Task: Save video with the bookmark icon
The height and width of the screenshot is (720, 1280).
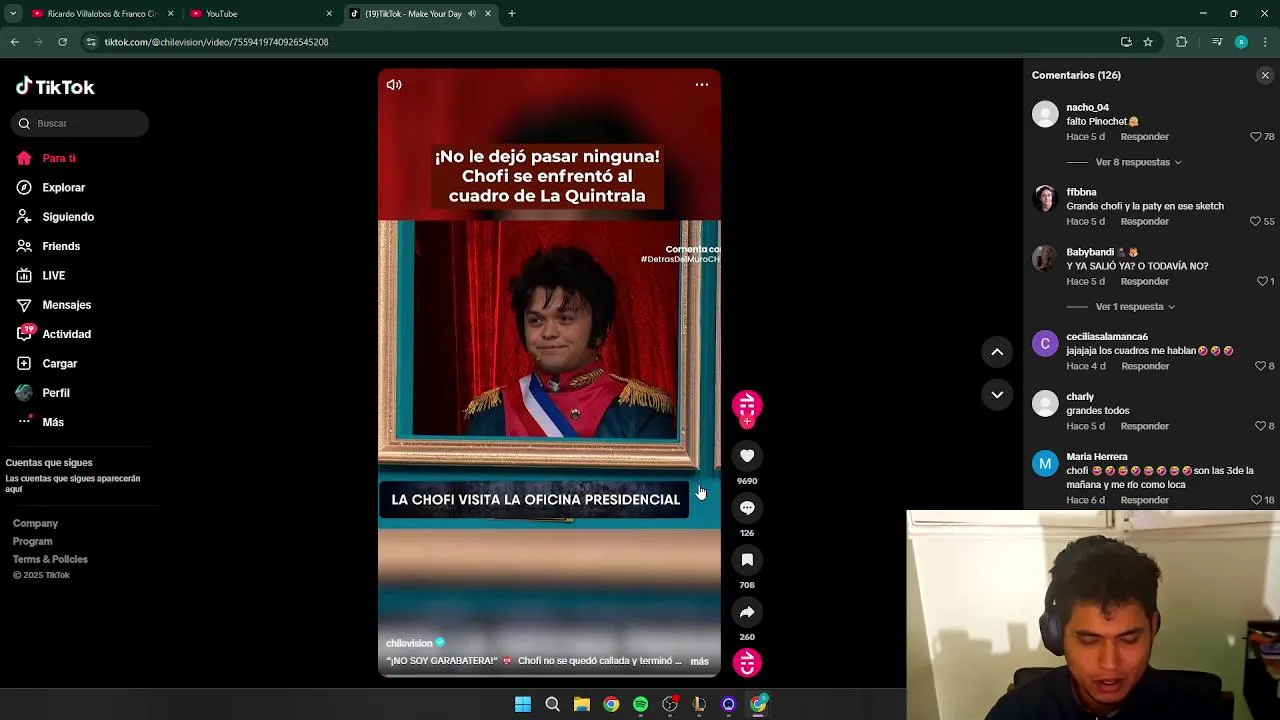Action: (747, 560)
